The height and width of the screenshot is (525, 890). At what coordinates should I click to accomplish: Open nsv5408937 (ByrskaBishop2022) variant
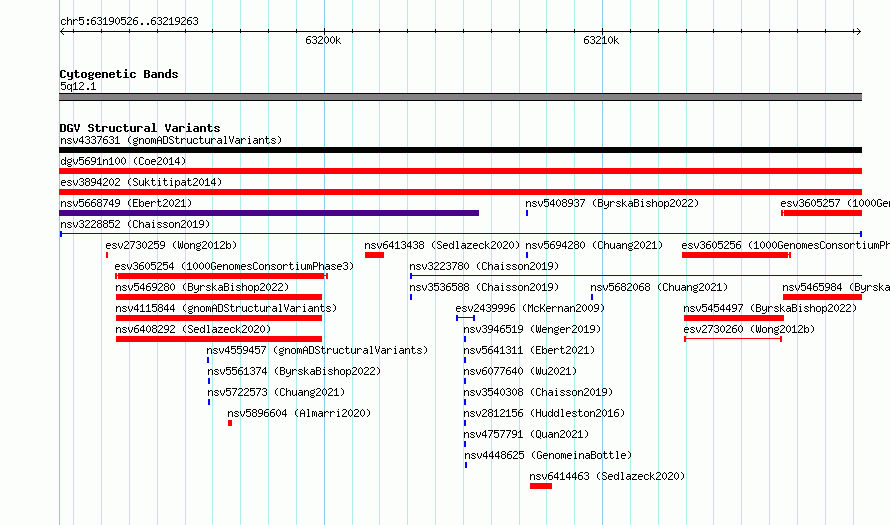point(612,203)
